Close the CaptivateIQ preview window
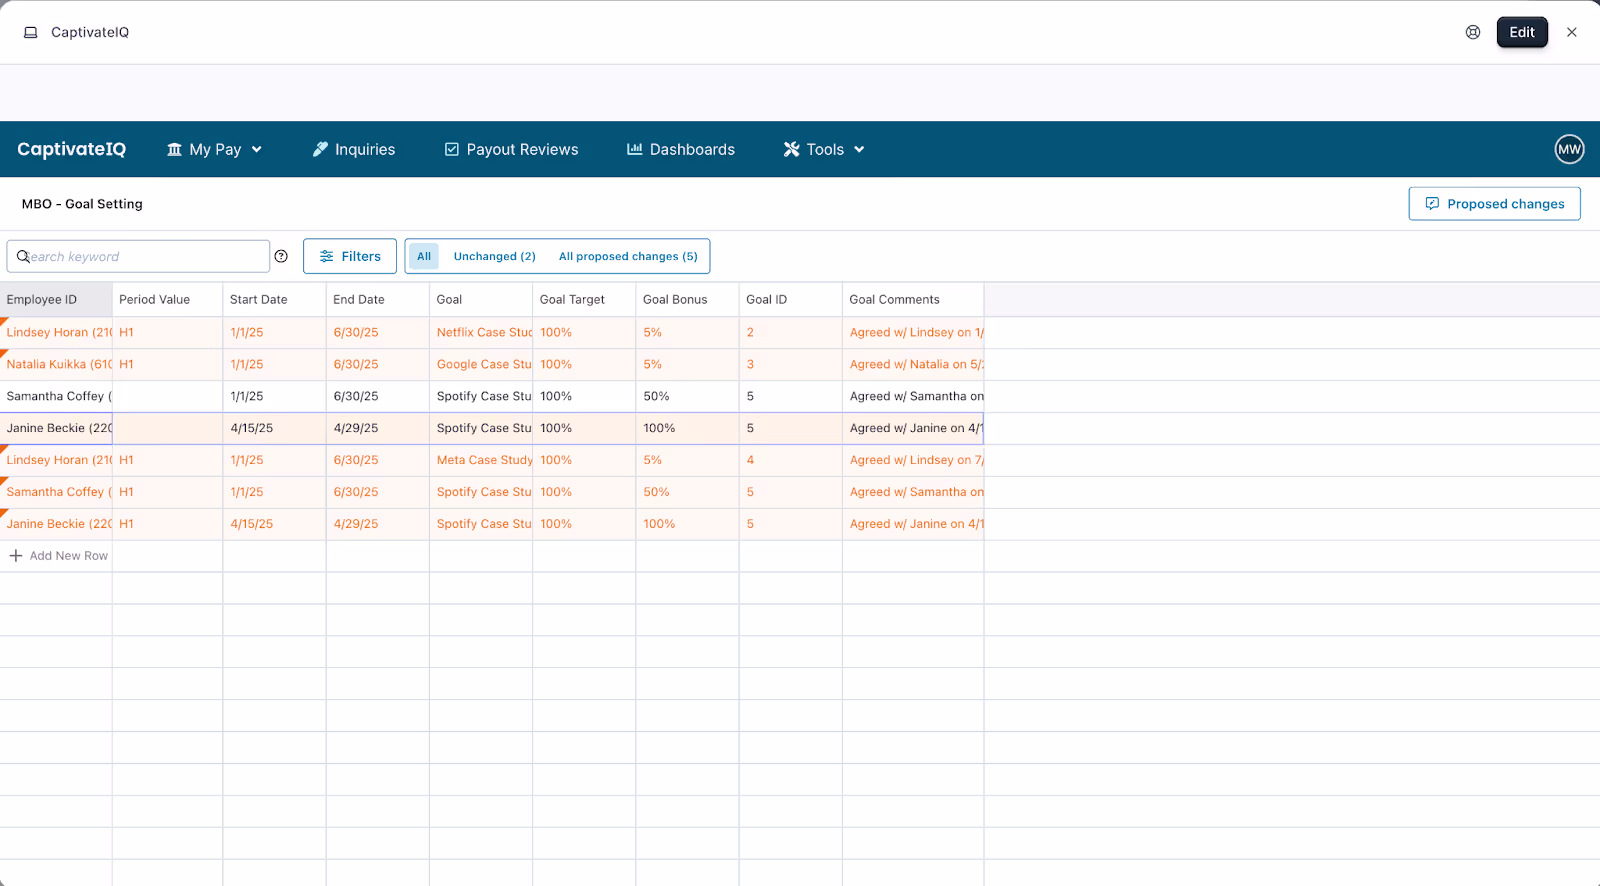The image size is (1600, 886). [1572, 32]
